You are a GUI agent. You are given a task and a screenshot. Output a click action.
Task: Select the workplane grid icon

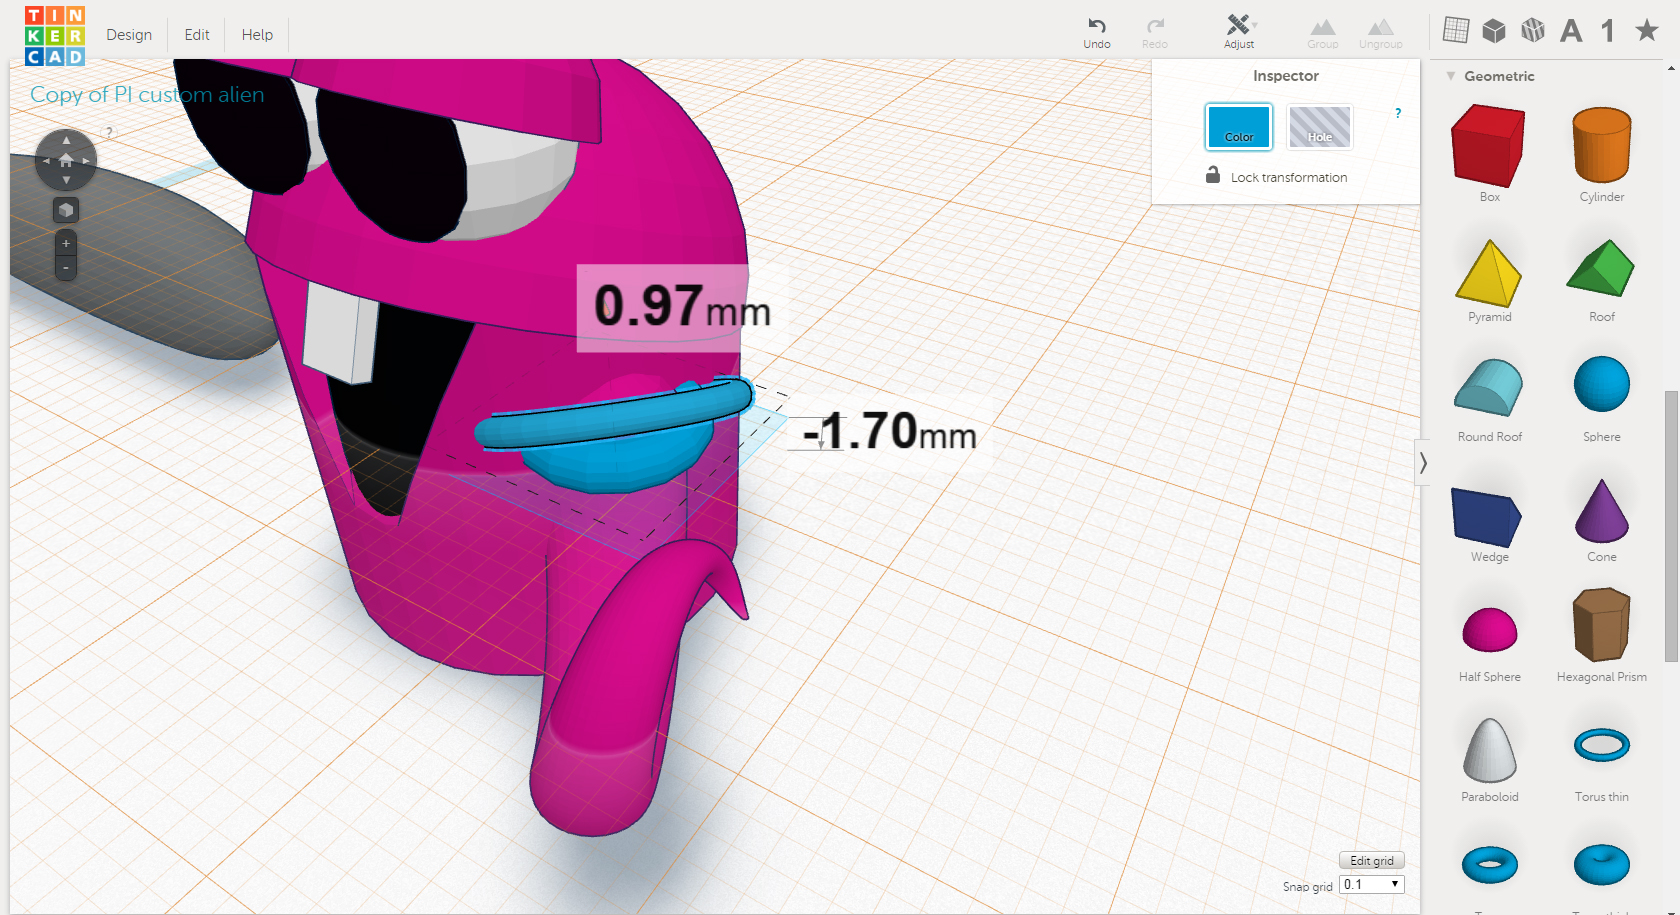point(1456,30)
